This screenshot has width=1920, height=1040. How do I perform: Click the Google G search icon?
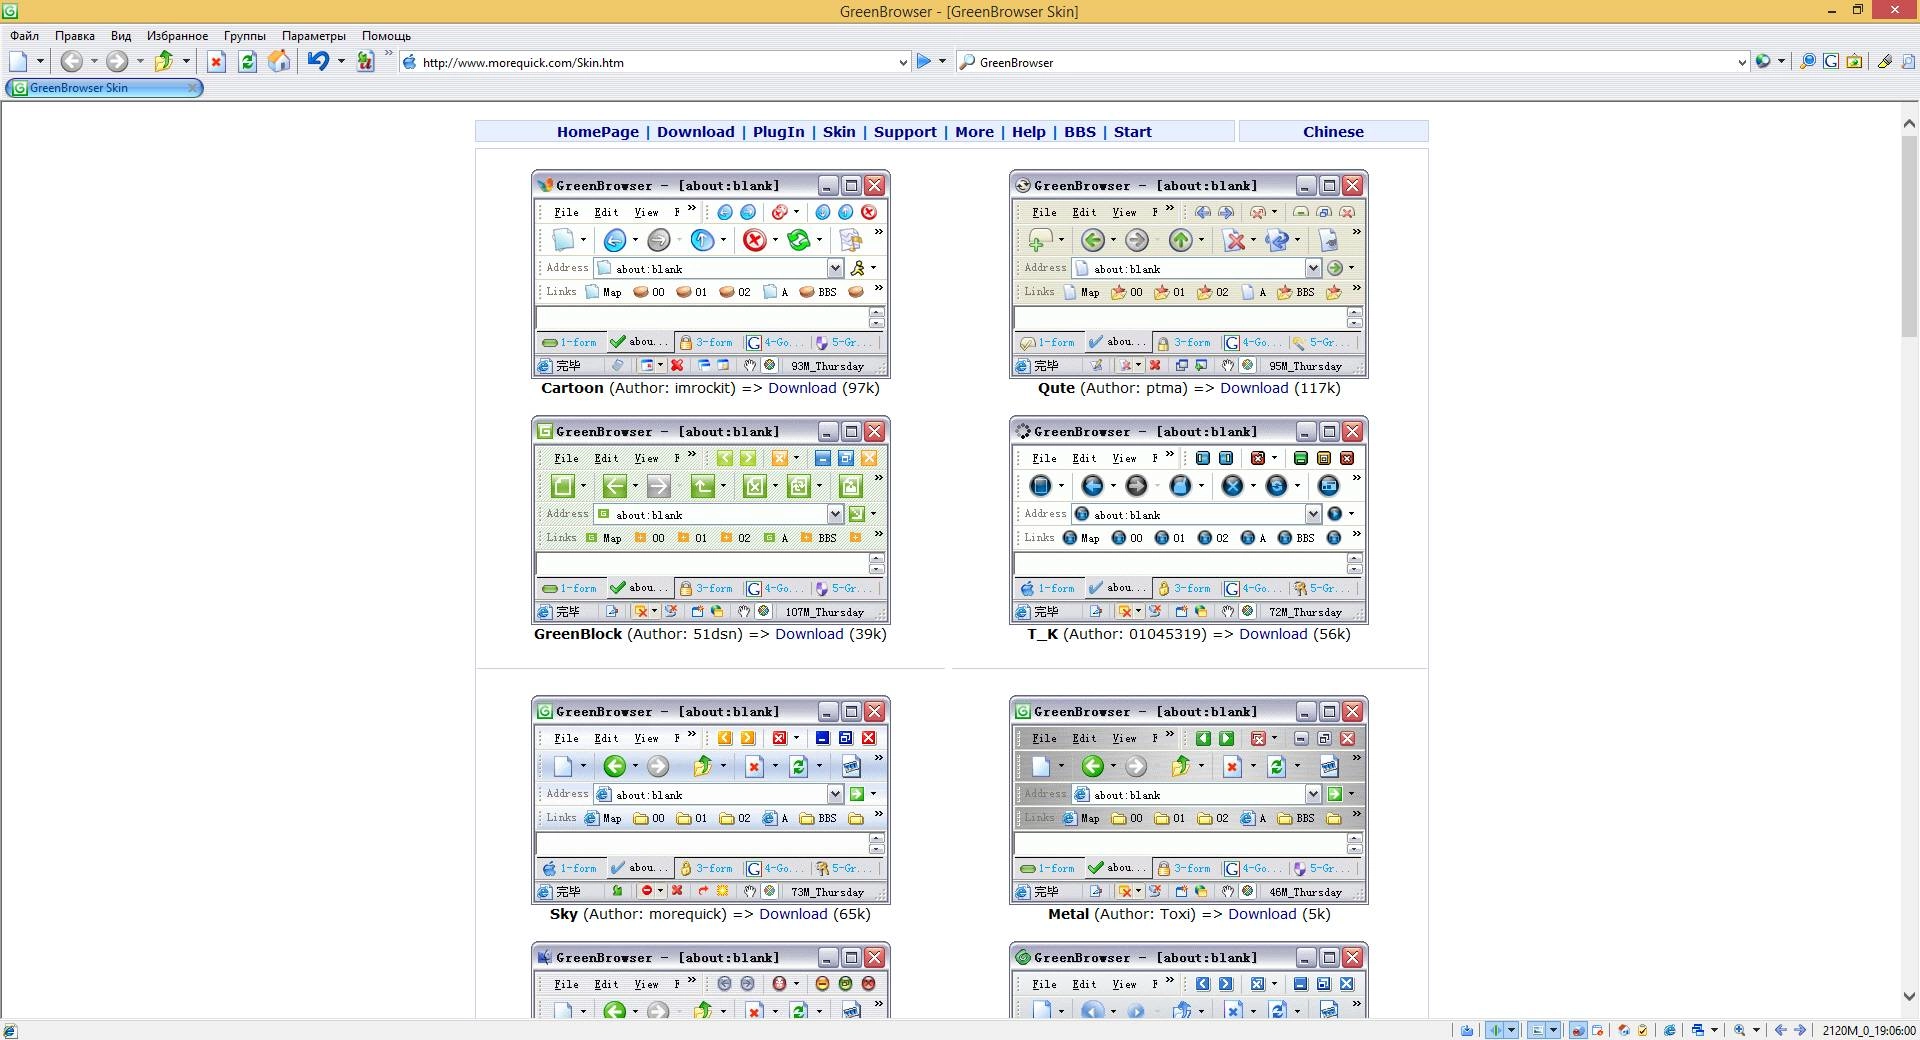[x=1831, y=62]
